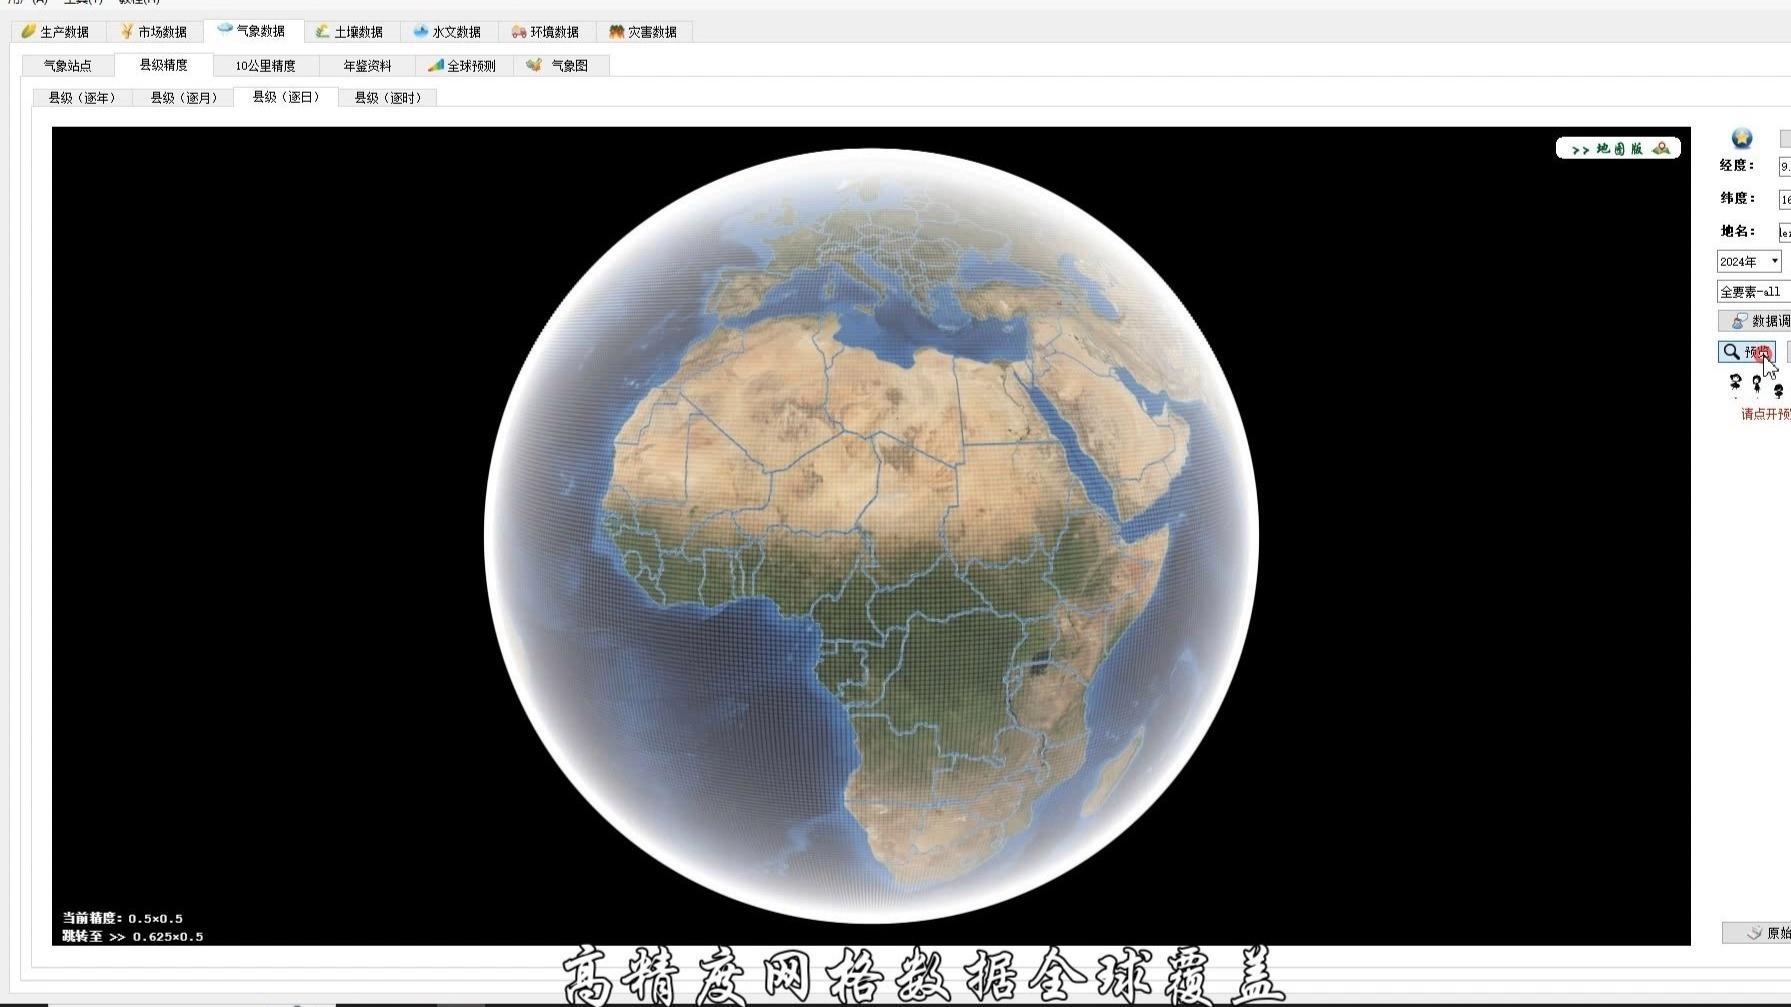Select the 气象站点 sub-tab
The height and width of the screenshot is (1007, 1791).
[x=68, y=66]
